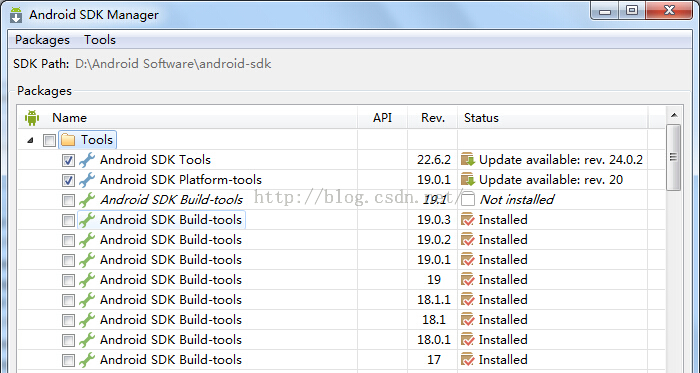Click the Not installed status icon
This screenshot has width=700, height=373.
coord(468,199)
